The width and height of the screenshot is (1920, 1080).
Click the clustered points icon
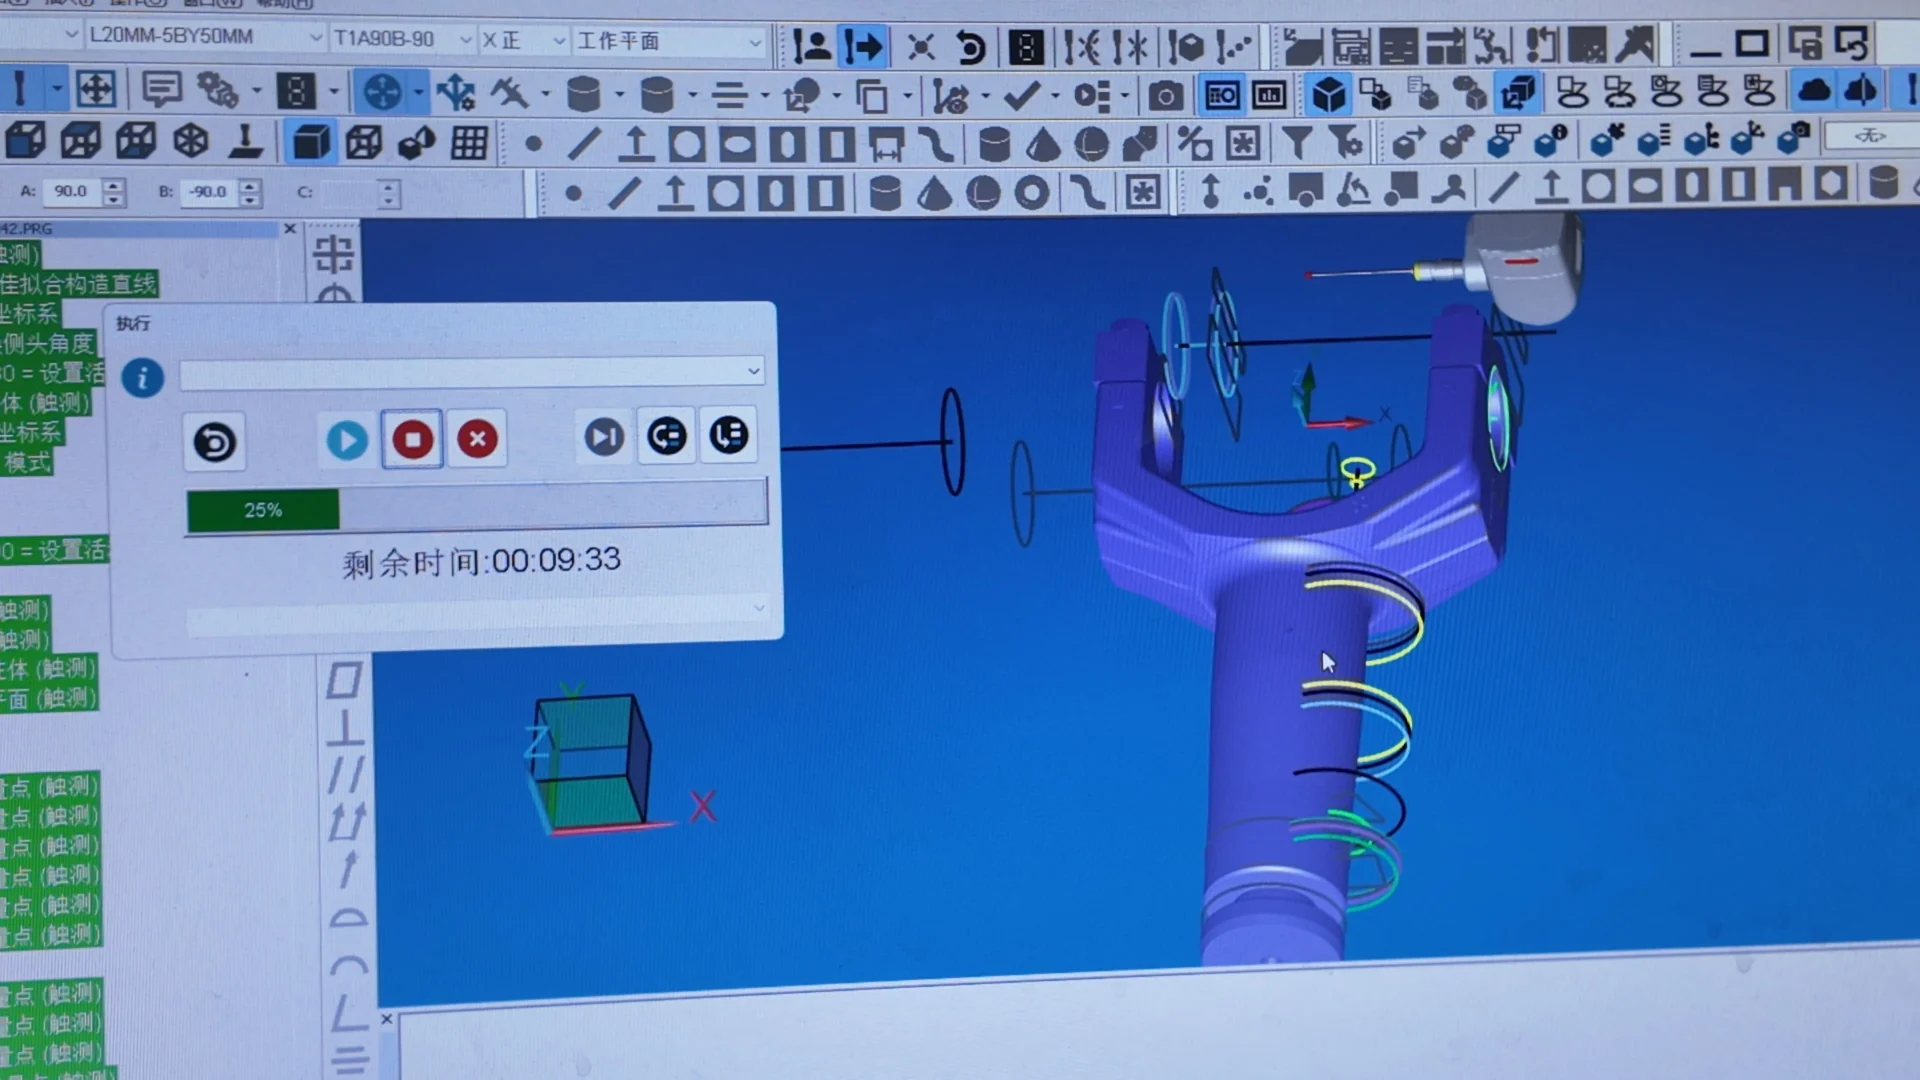(x=1258, y=190)
